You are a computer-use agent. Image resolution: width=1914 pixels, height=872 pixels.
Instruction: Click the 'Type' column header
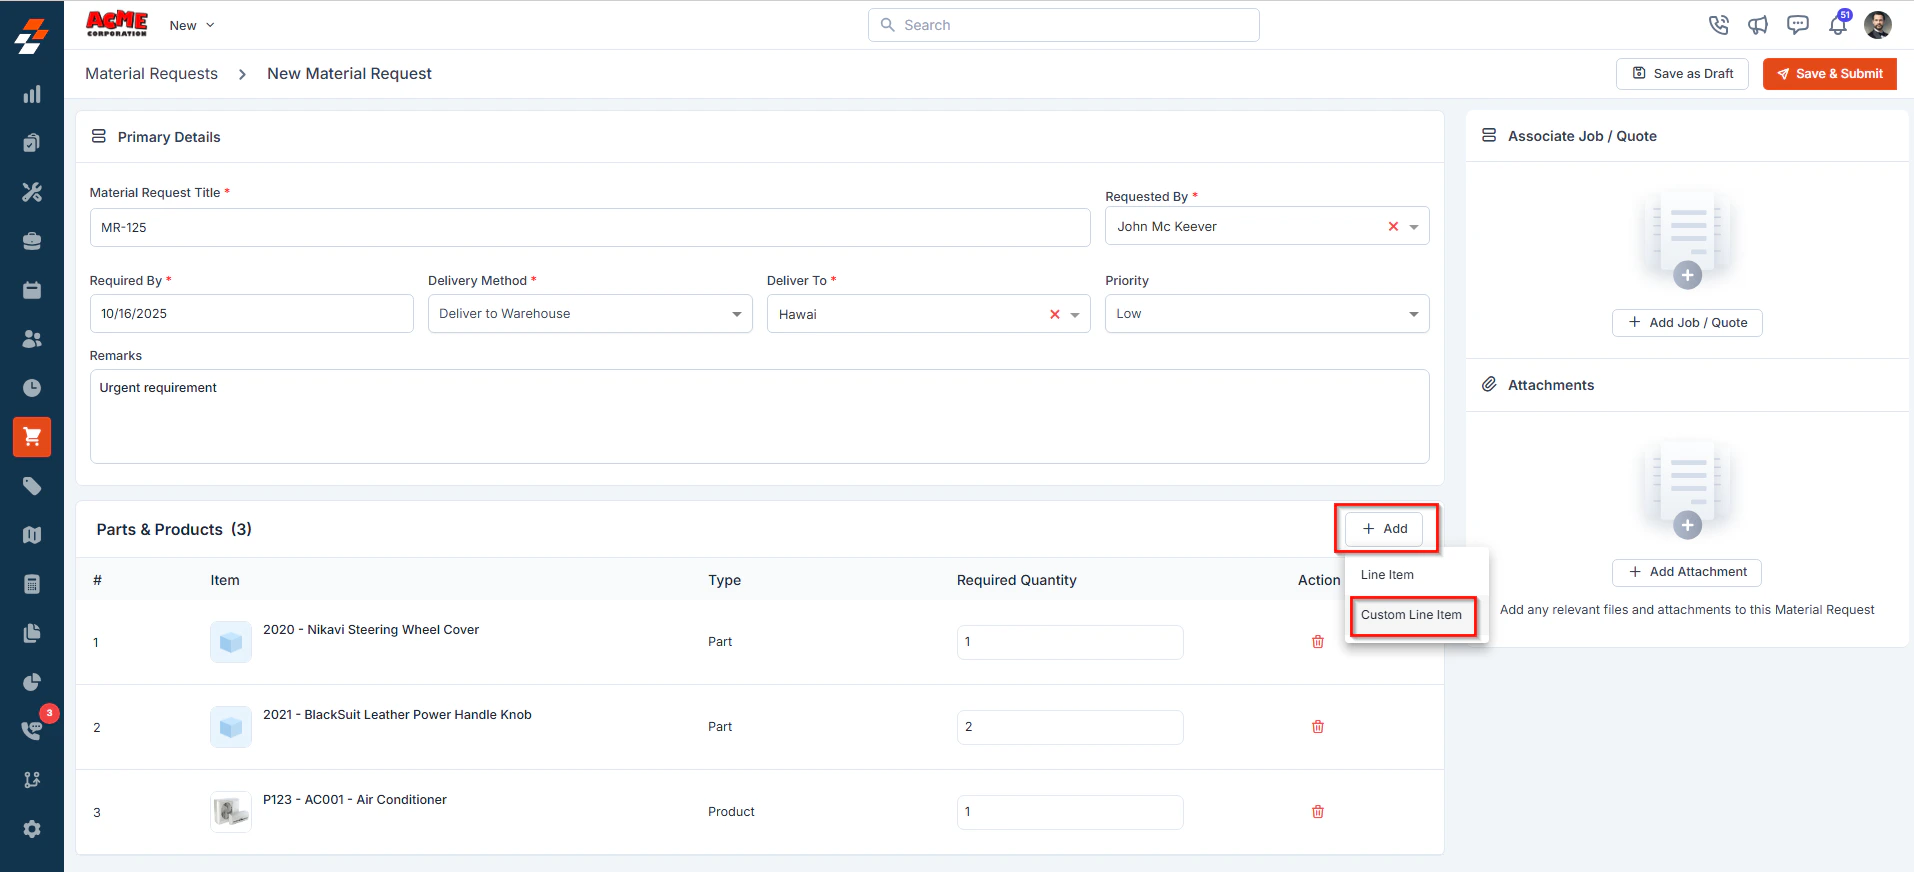click(x=724, y=580)
